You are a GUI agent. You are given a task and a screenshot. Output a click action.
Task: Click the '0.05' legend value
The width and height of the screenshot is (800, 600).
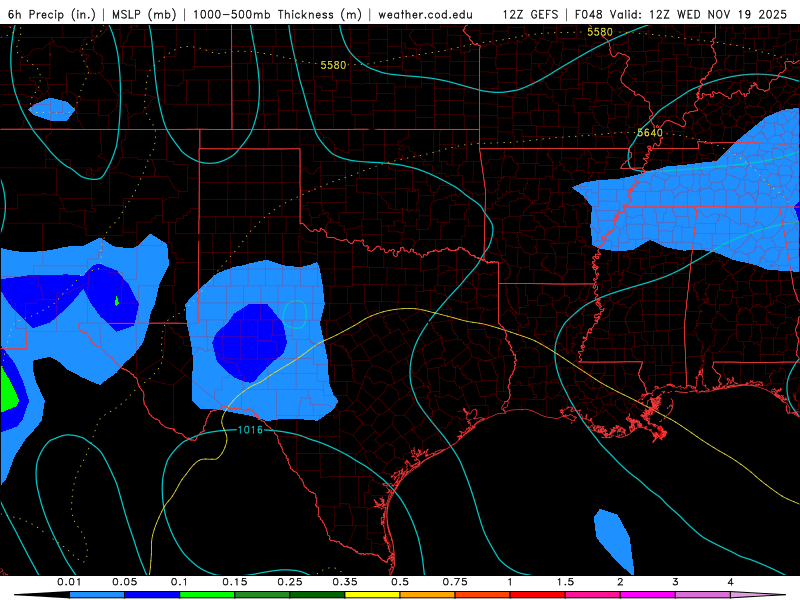pos(124,582)
